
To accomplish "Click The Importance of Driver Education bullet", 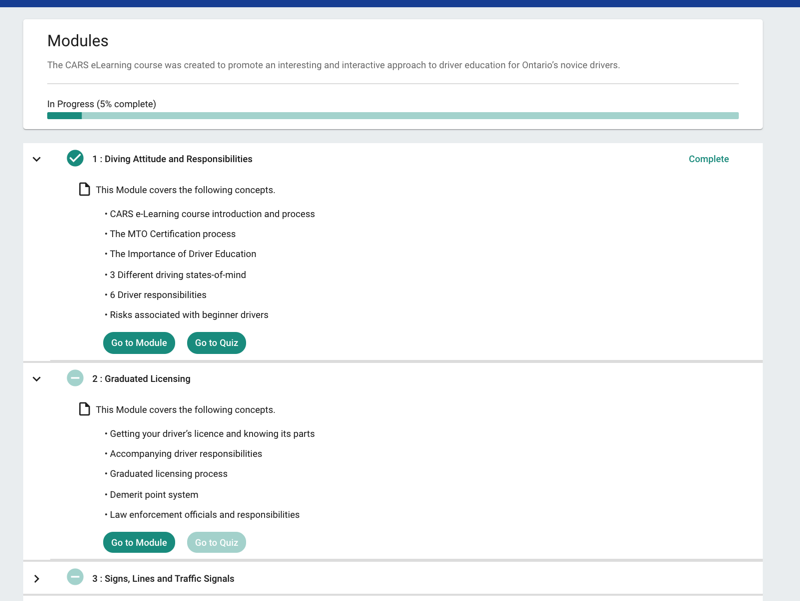I will click(183, 254).
